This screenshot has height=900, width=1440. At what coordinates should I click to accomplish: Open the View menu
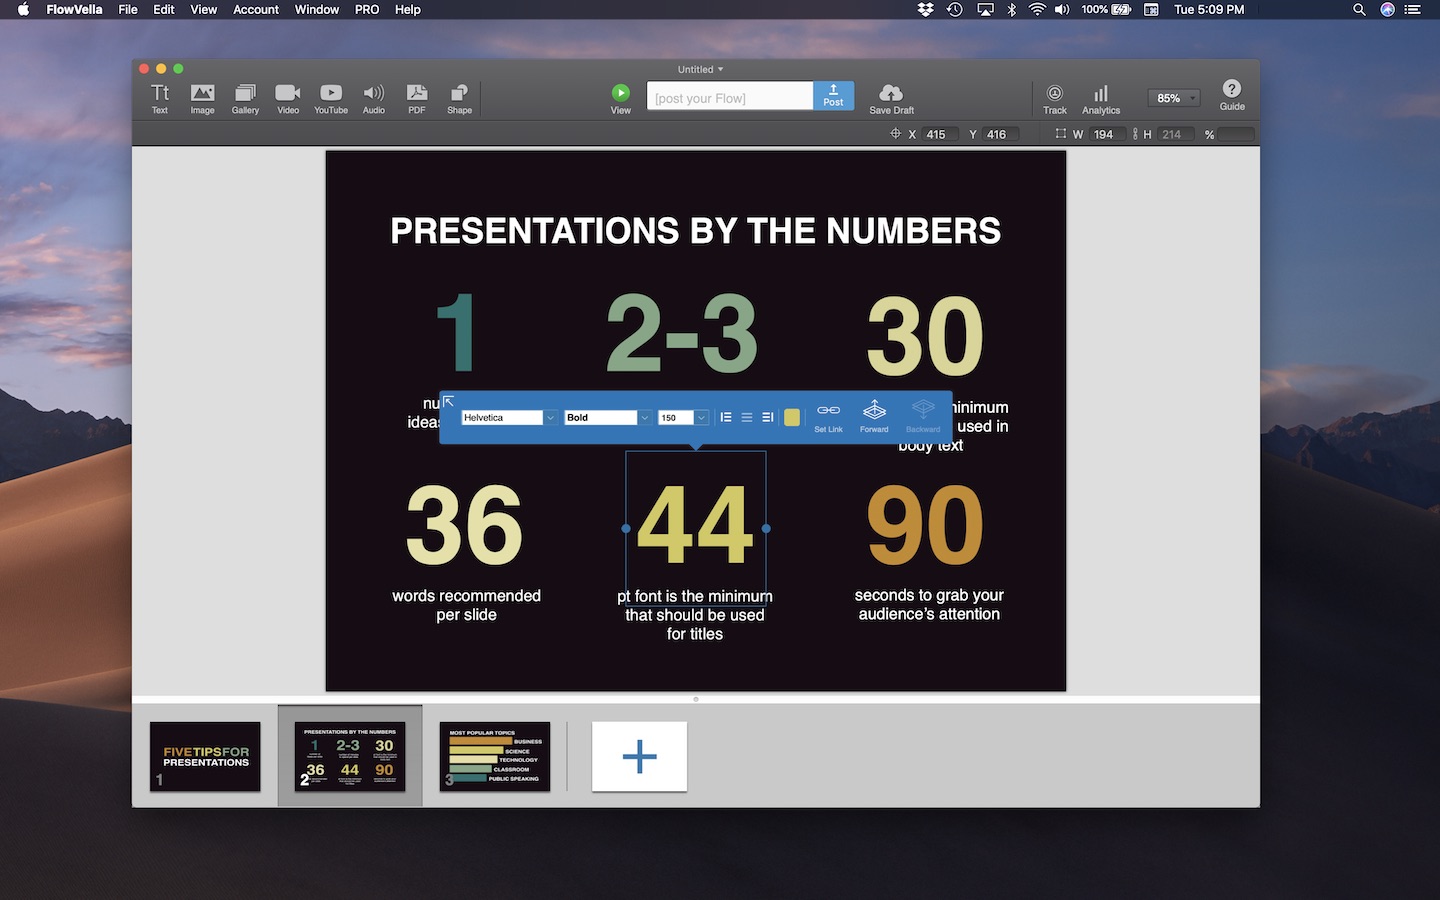(204, 9)
